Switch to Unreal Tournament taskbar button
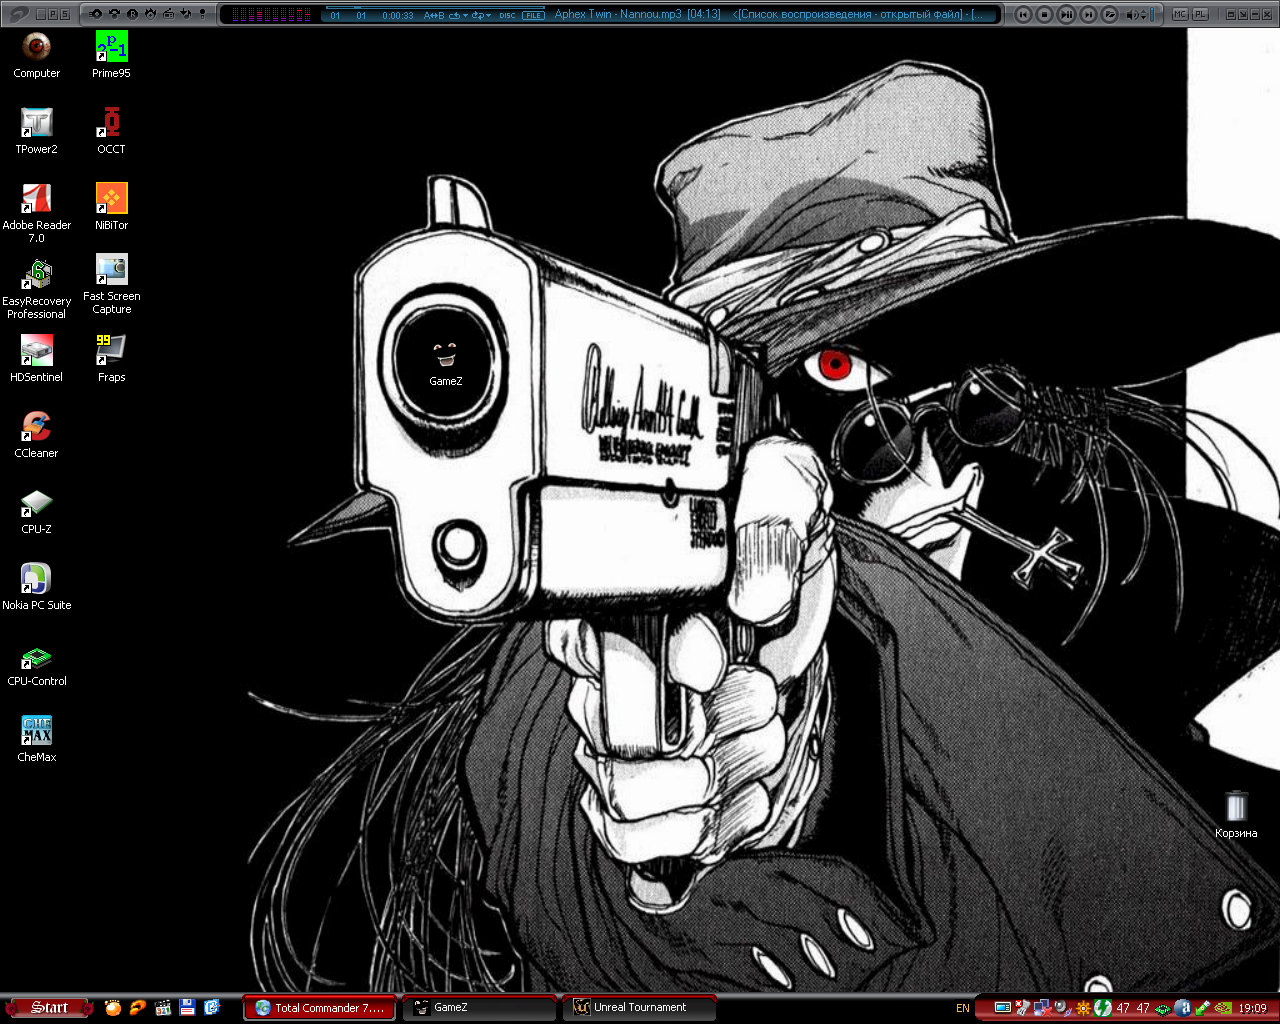The image size is (1280, 1024). 640,1008
